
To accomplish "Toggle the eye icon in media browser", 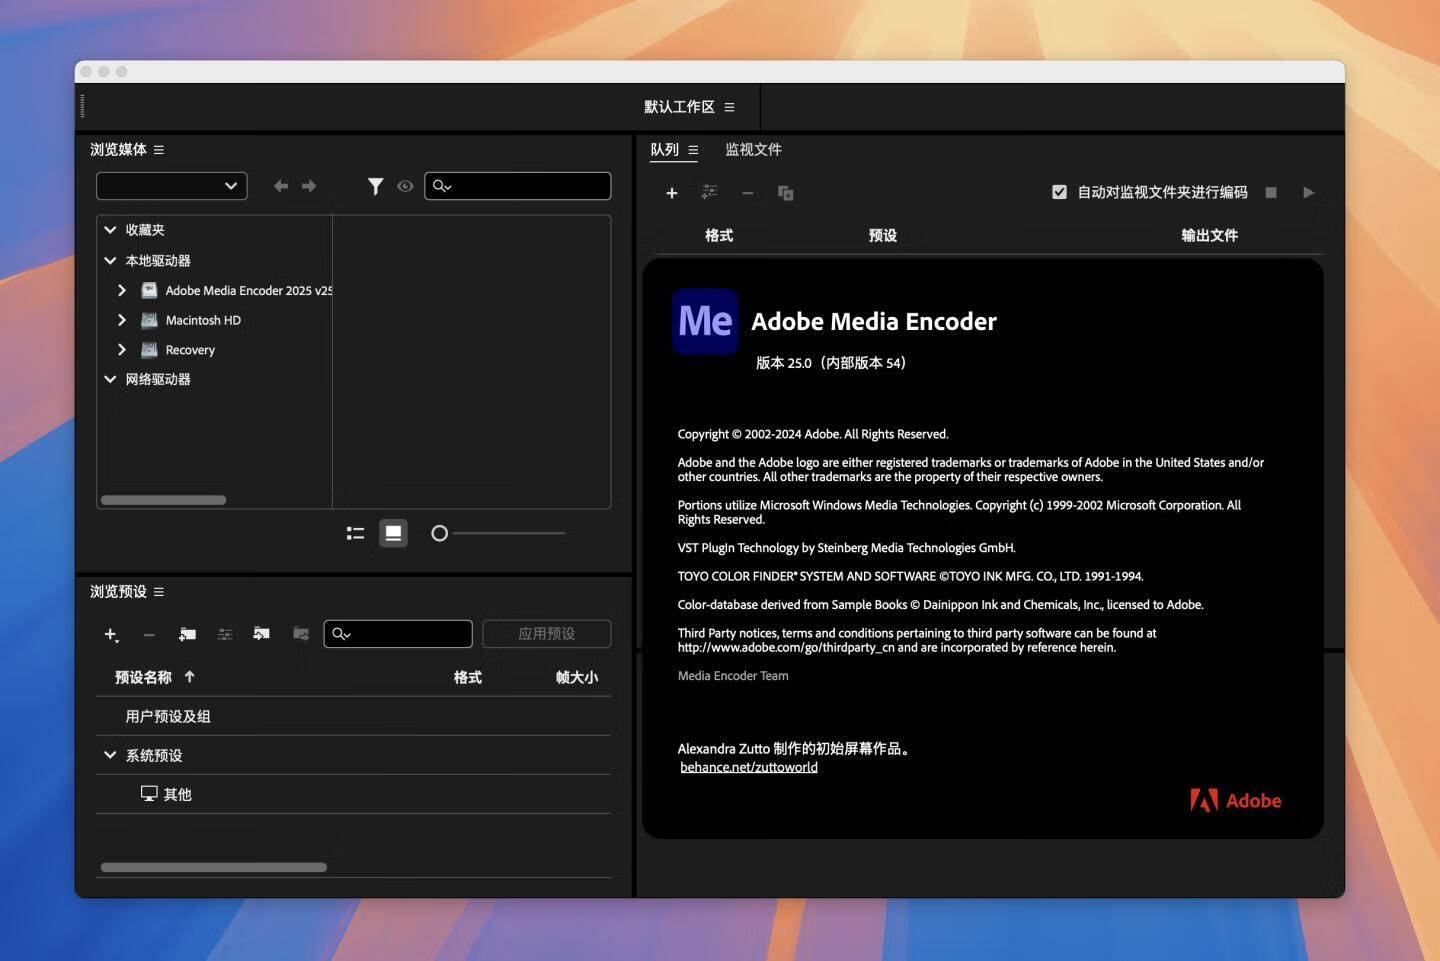I will click(x=406, y=186).
